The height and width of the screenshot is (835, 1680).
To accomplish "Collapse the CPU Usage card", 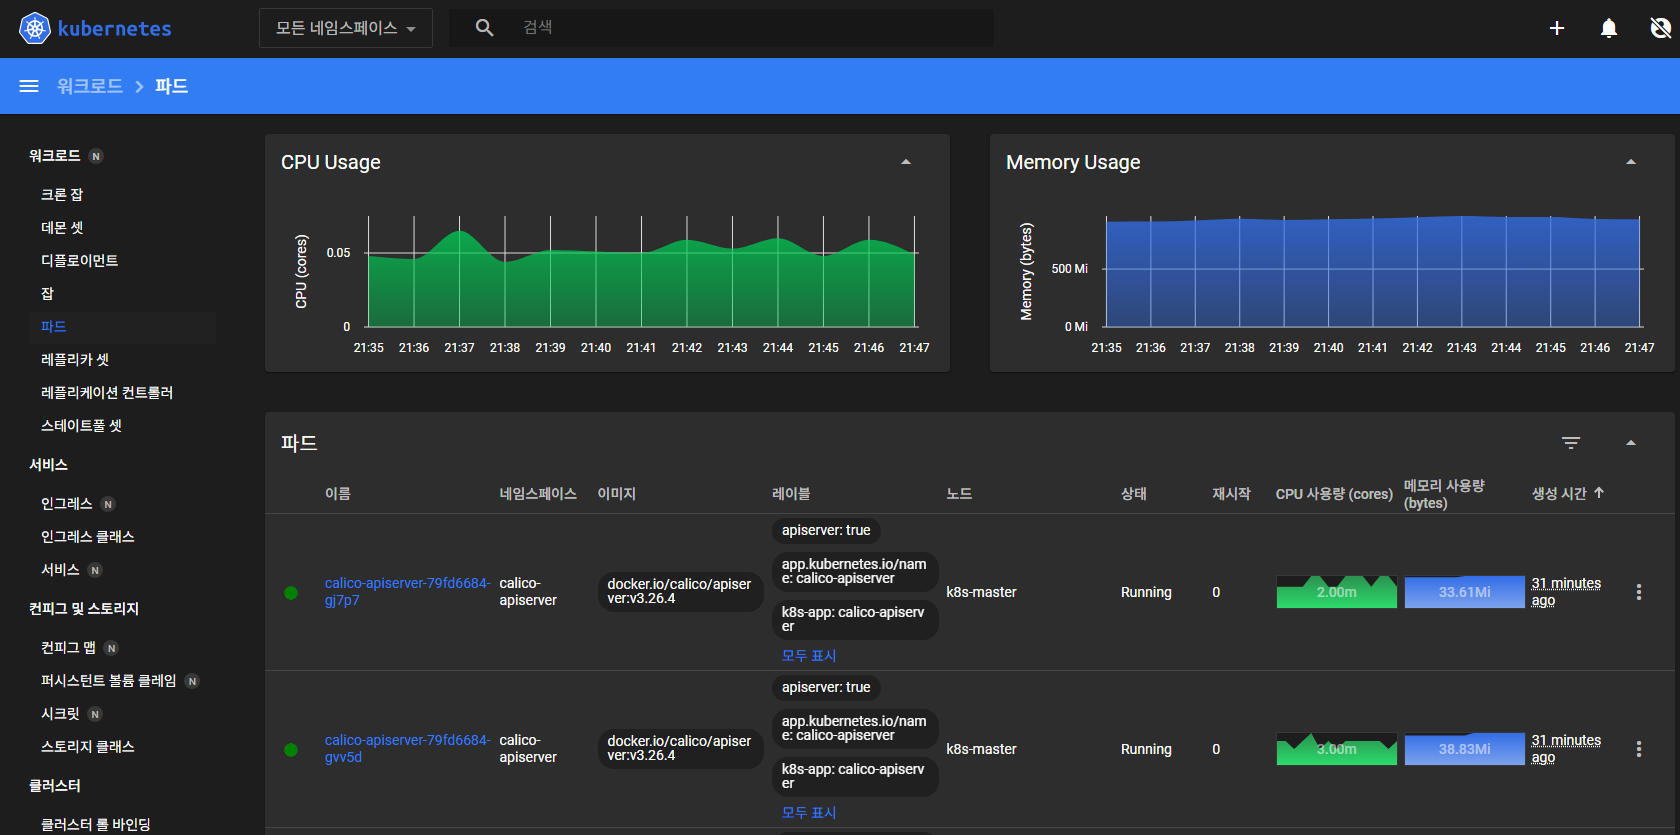I will point(906,162).
